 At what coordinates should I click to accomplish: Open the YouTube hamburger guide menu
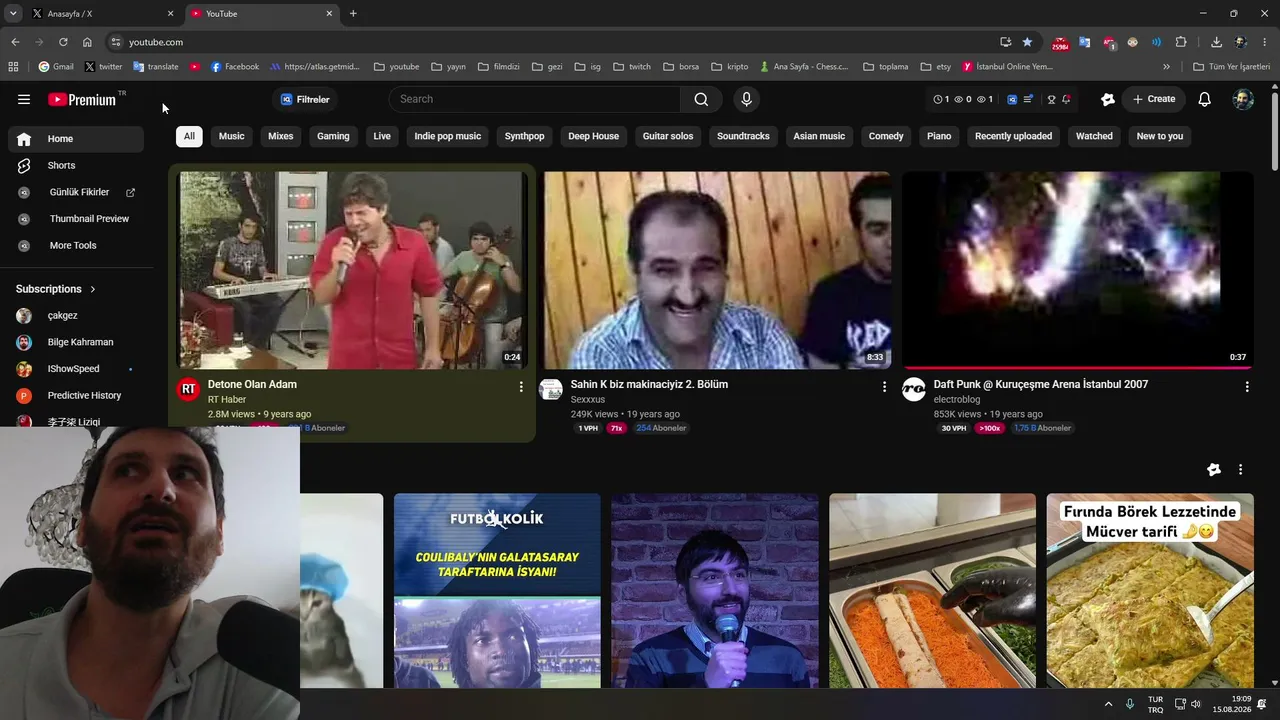click(24, 99)
